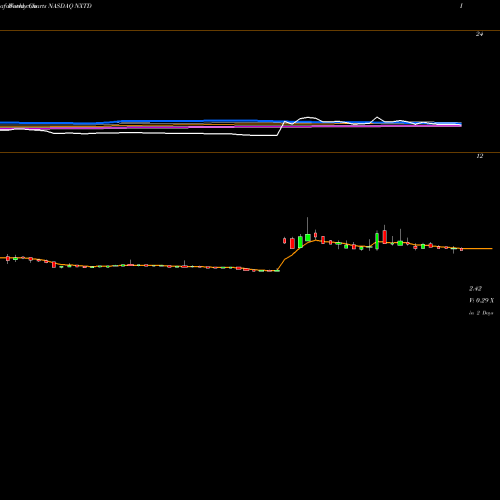Viewport: 500px width, 500px height.
Task: Click the volume 0.29 X label
Action: point(481,301)
